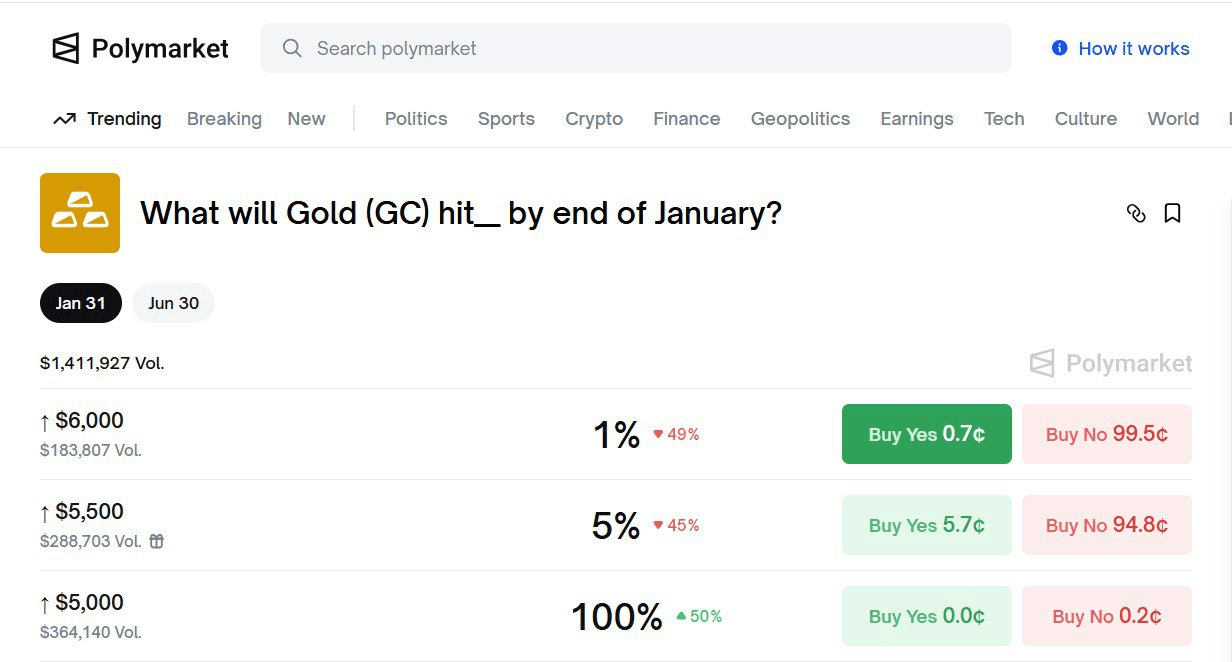Click the gold bars market thumbnail
This screenshot has width=1232, height=662.
80,213
